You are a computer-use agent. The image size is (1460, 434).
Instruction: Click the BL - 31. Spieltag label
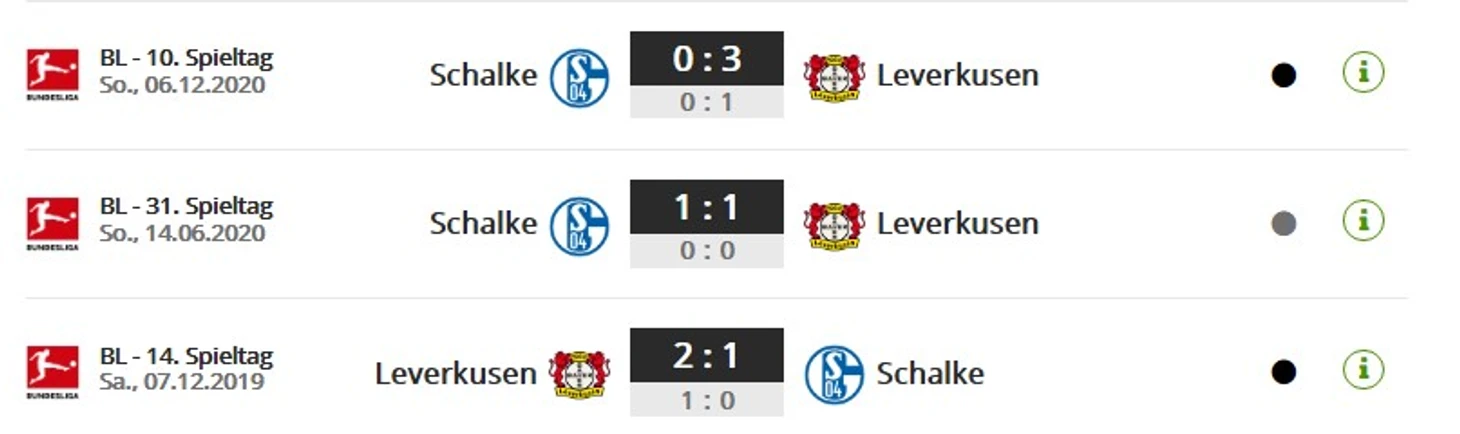186,207
